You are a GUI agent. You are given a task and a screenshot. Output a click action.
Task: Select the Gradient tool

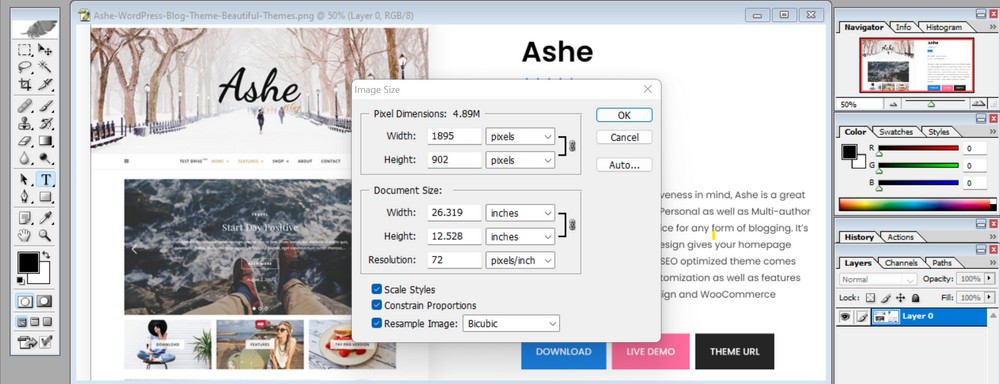point(45,140)
